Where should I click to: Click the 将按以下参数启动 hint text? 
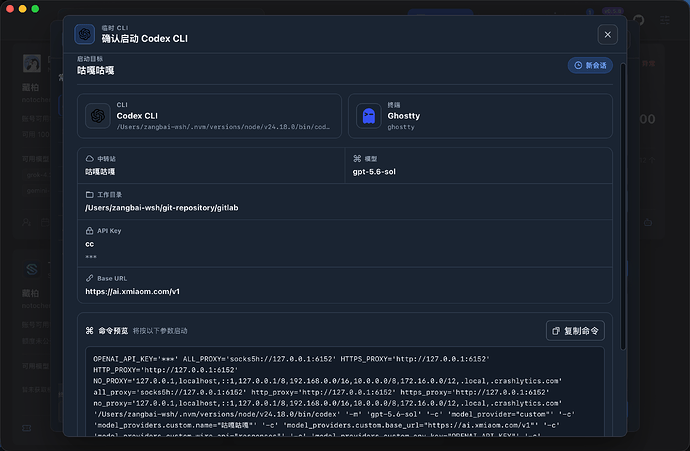click(x=160, y=331)
